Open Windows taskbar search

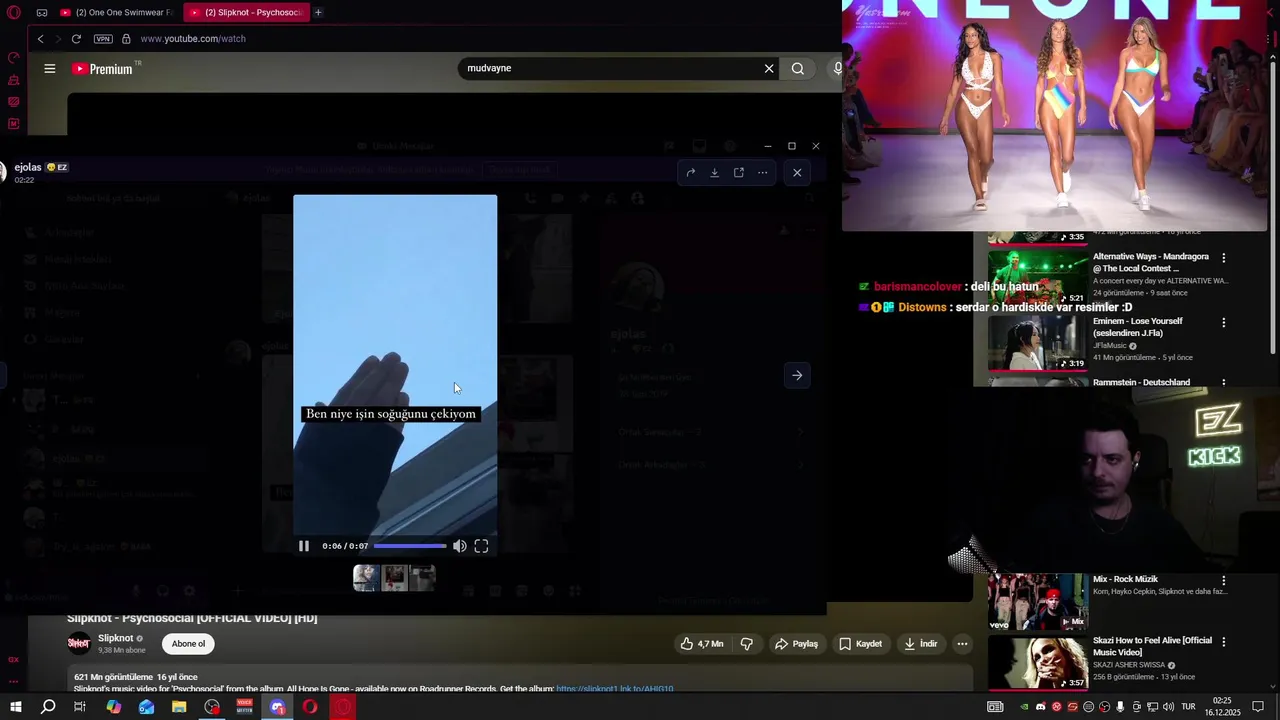pyautogui.click(x=48, y=707)
